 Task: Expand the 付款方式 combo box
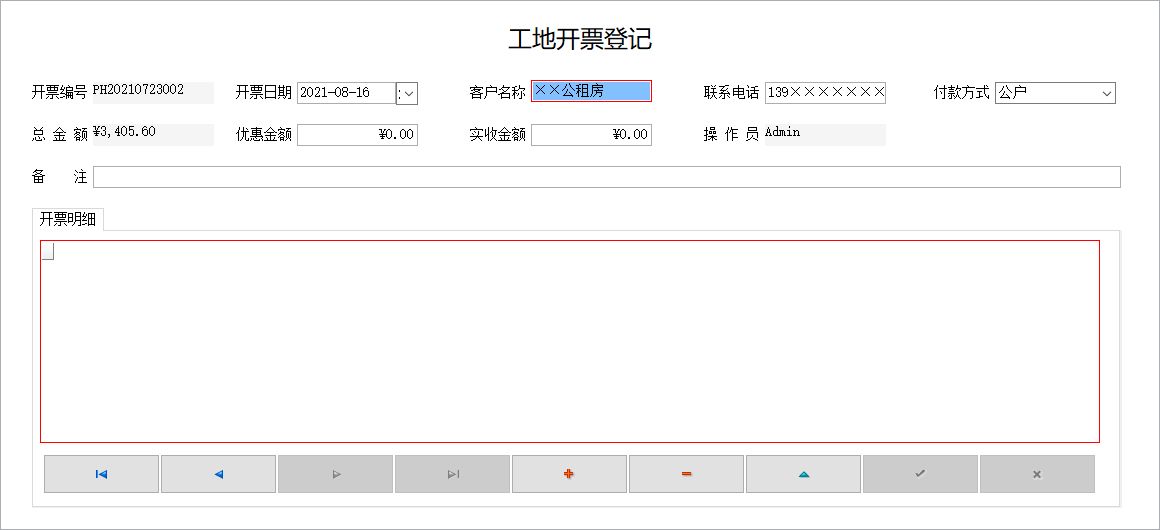click(1107, 93)
